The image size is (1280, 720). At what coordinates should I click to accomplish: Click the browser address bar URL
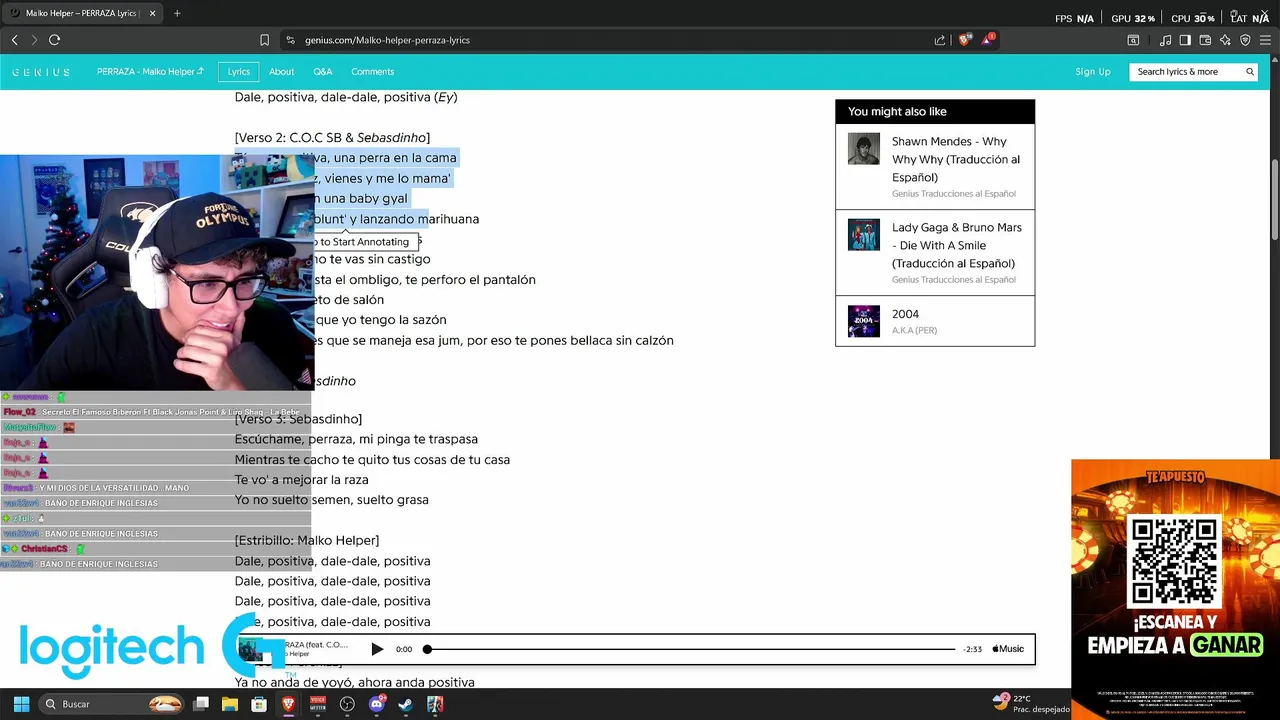pos(387,40)
